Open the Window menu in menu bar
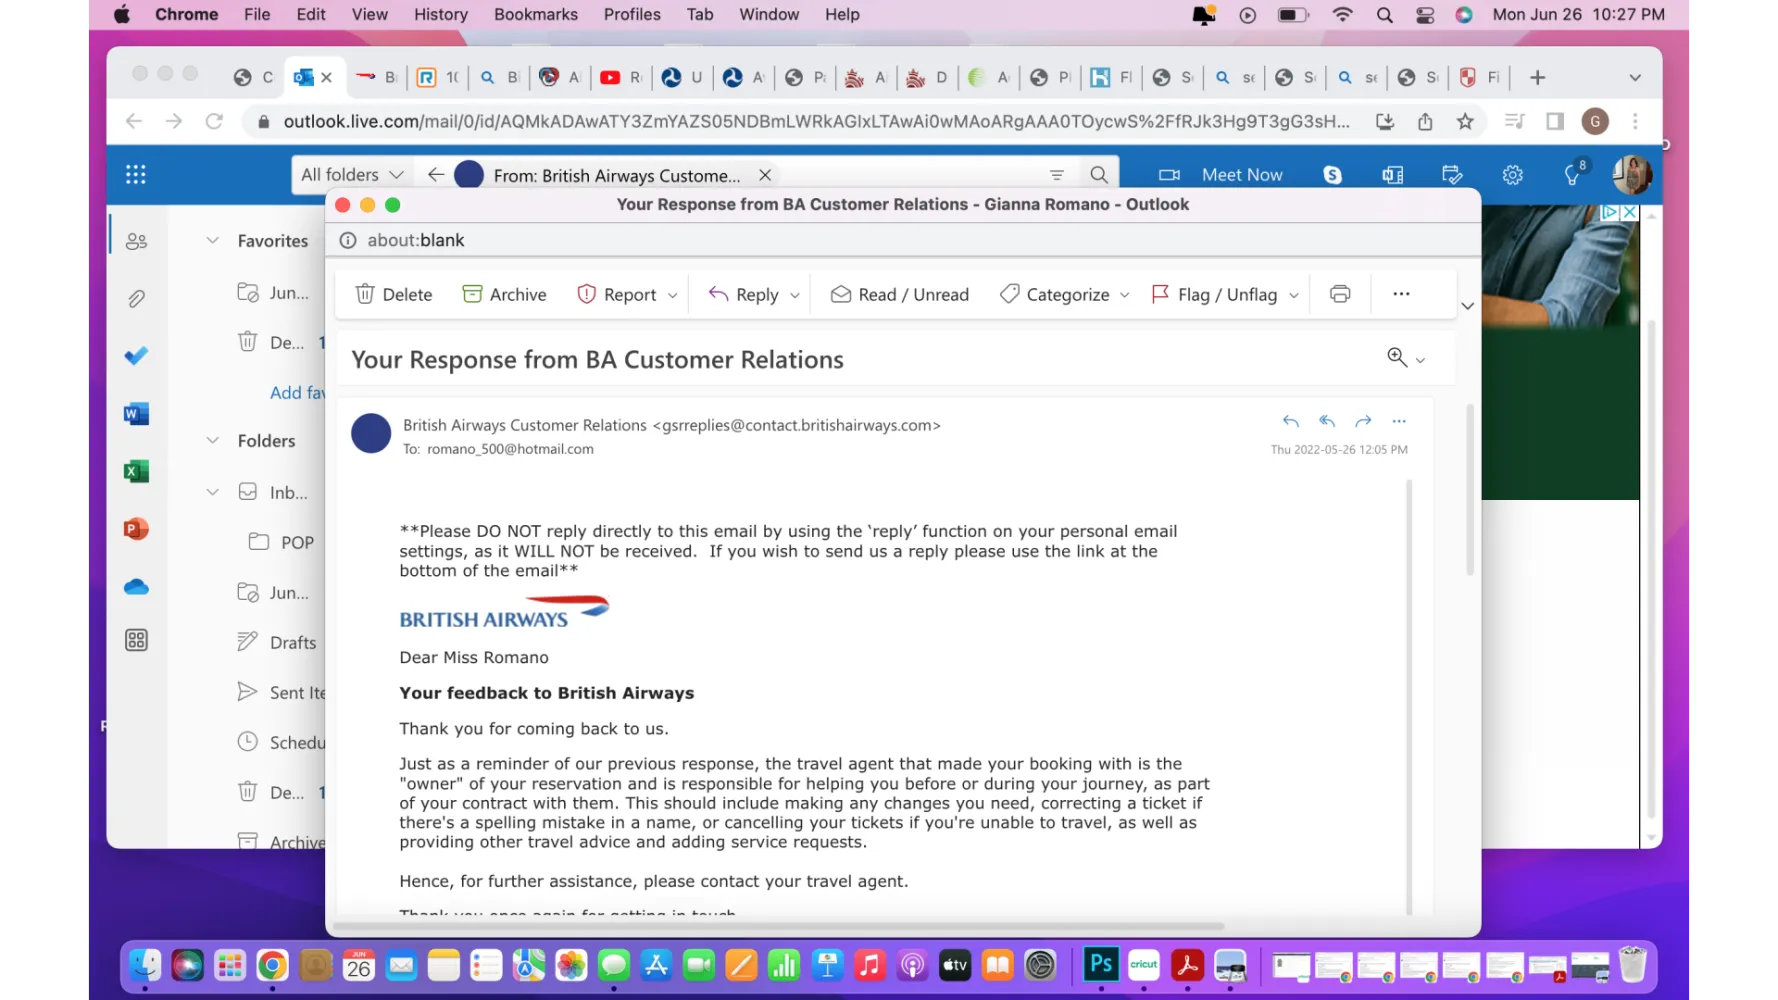Screen dimensions: 1778x1000 [769, 14]
